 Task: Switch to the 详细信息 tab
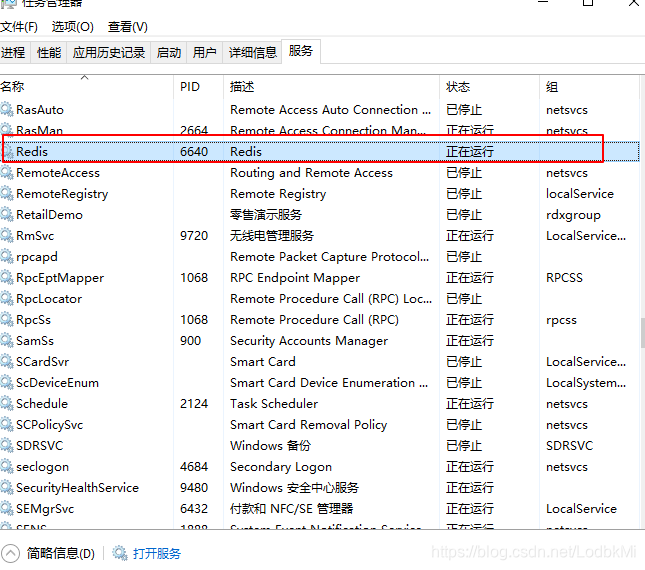pos(253,53)
